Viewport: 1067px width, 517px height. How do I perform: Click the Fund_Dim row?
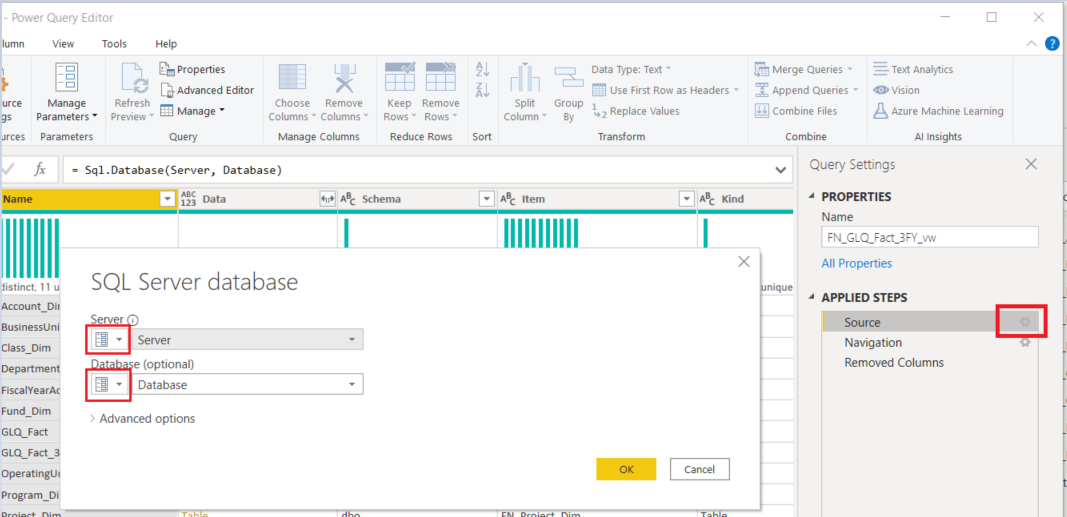point(30,411)
